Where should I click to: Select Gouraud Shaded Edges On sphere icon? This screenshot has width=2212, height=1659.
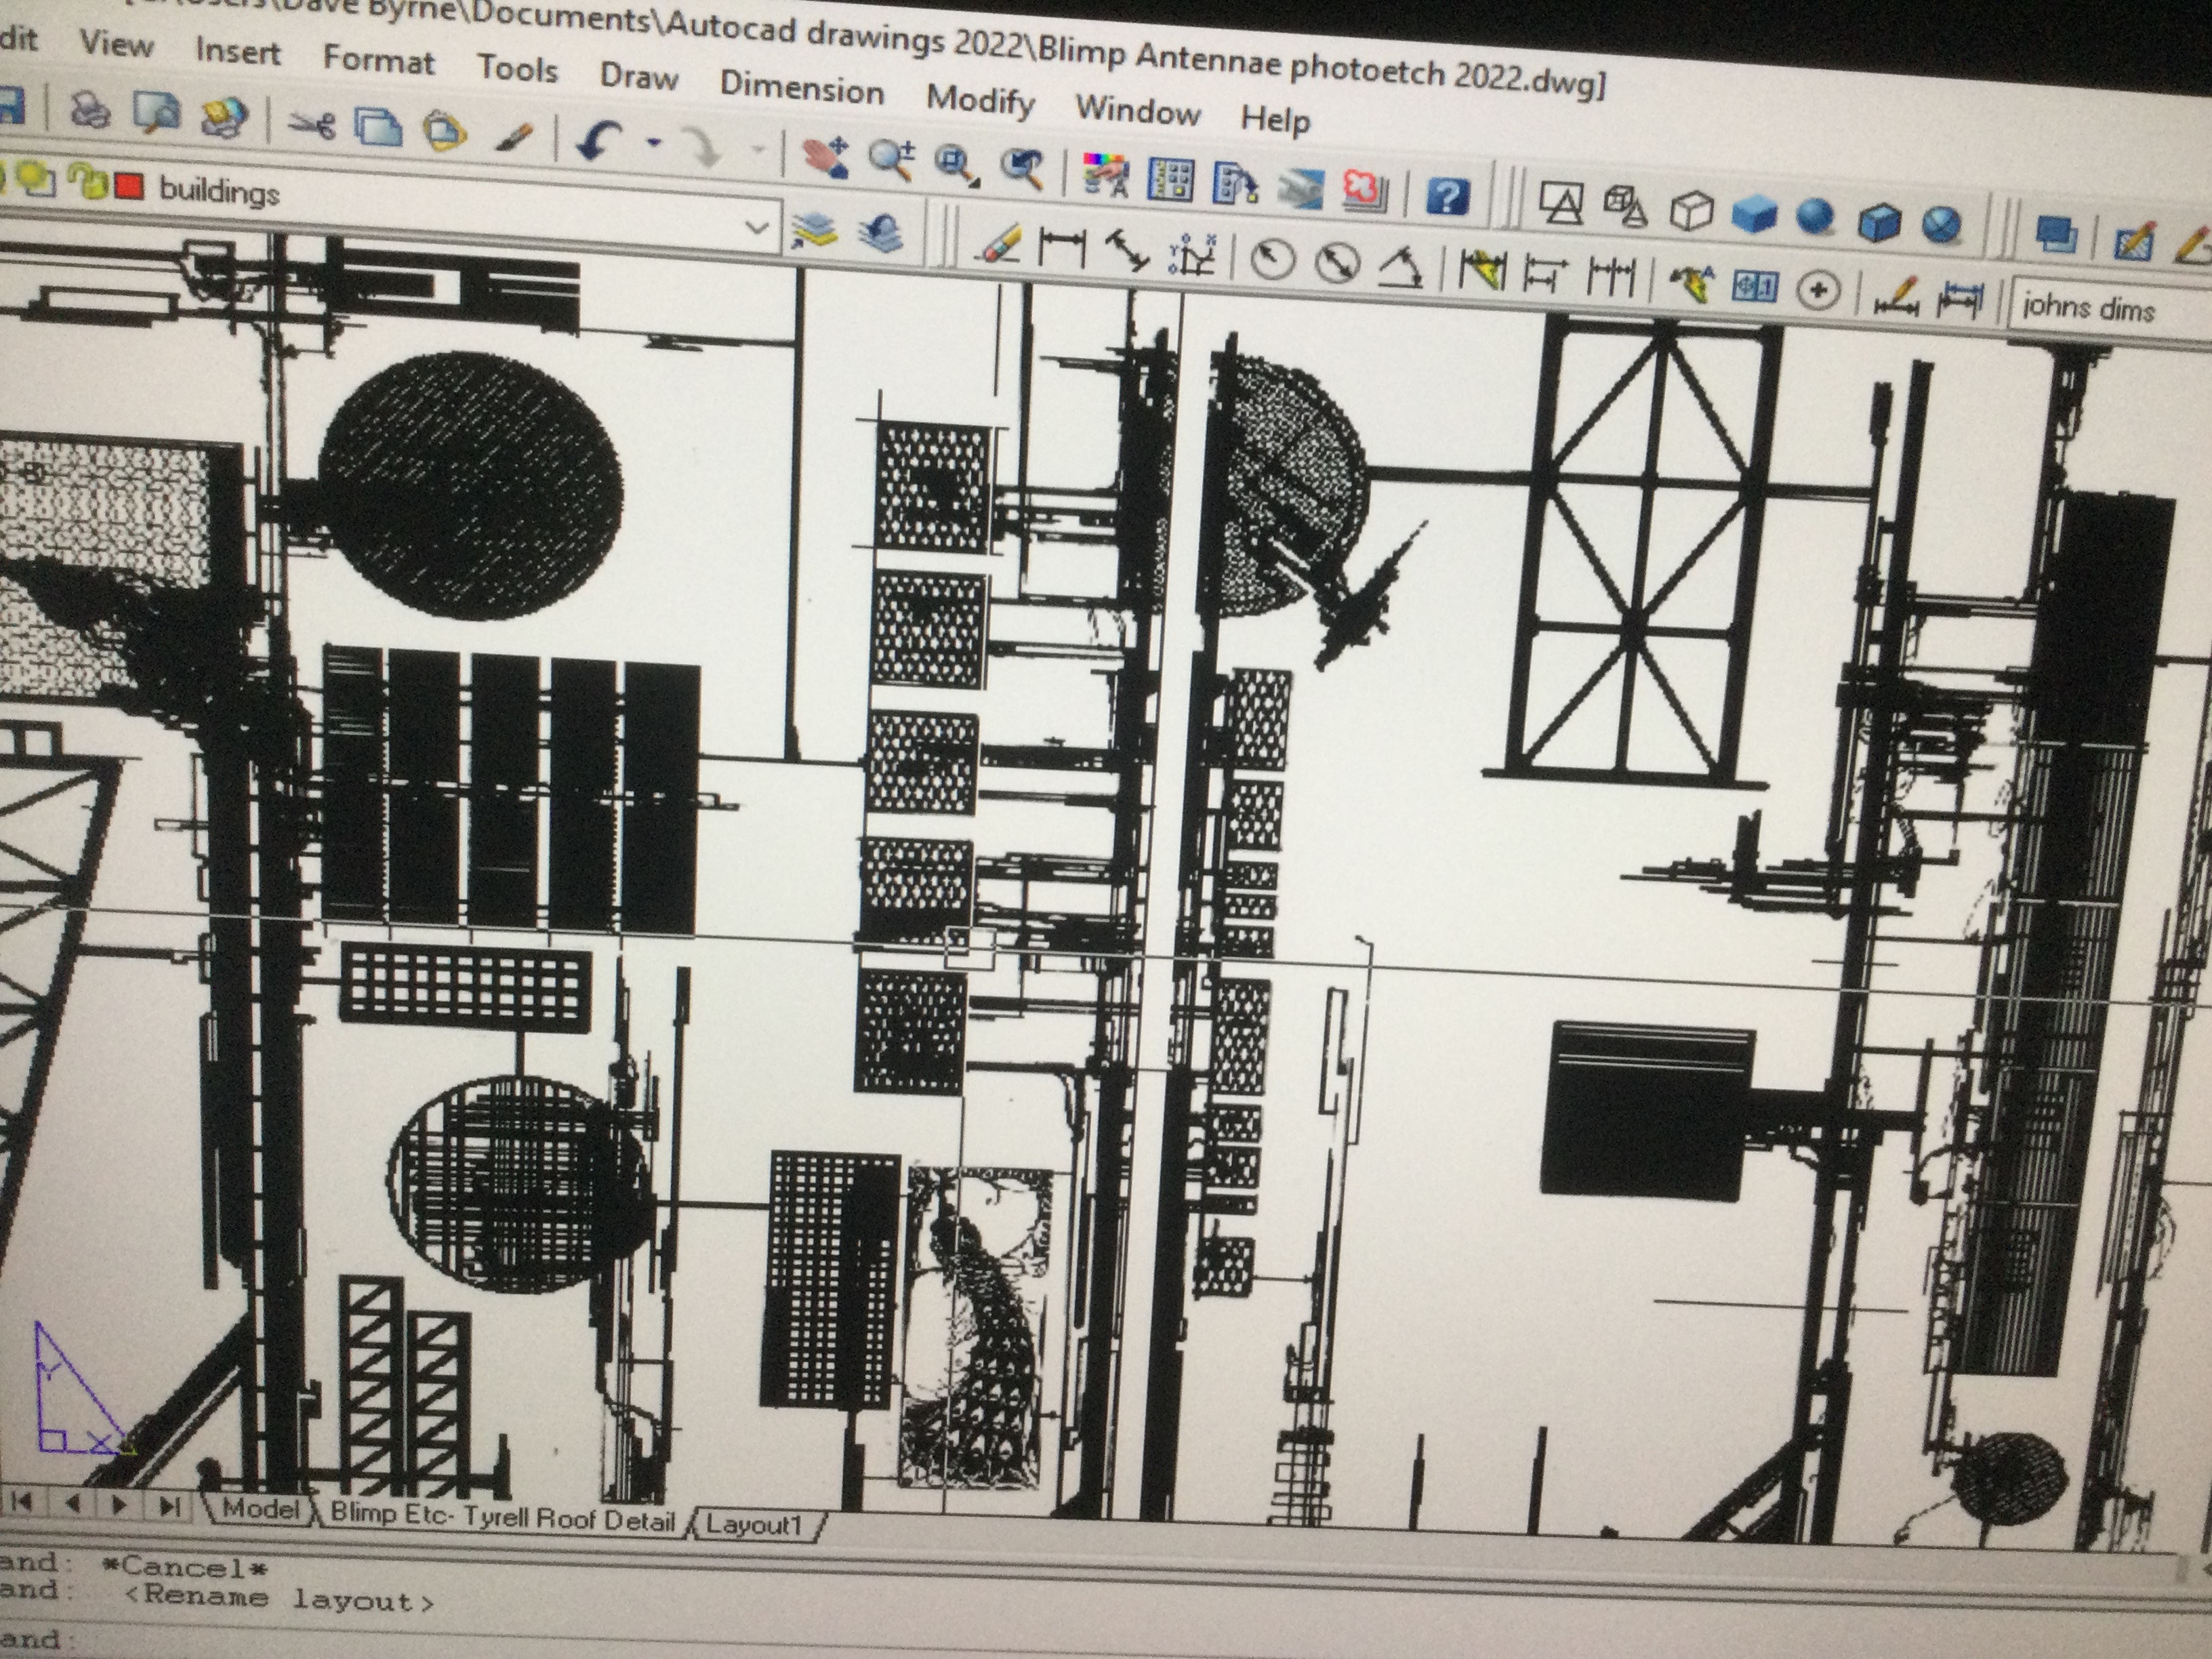coord(1942,226)
